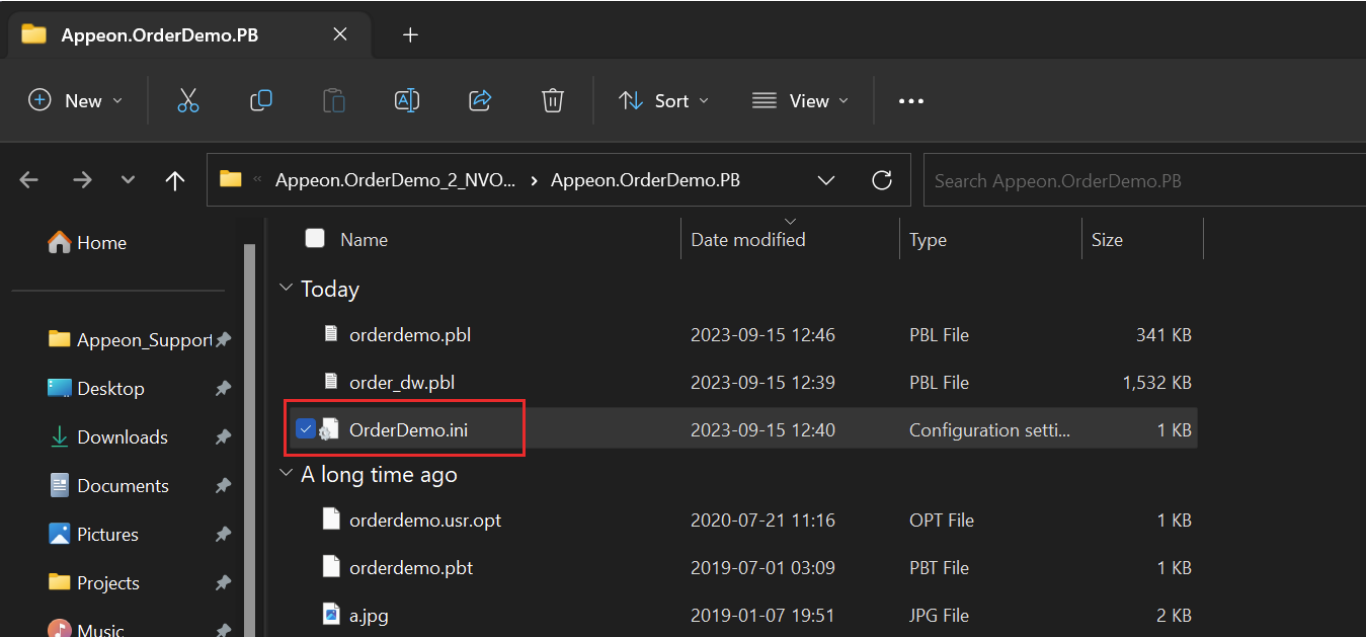1366x637 pixels.
Task: Go forward with the right arrow
Action: tap(82, 180)
